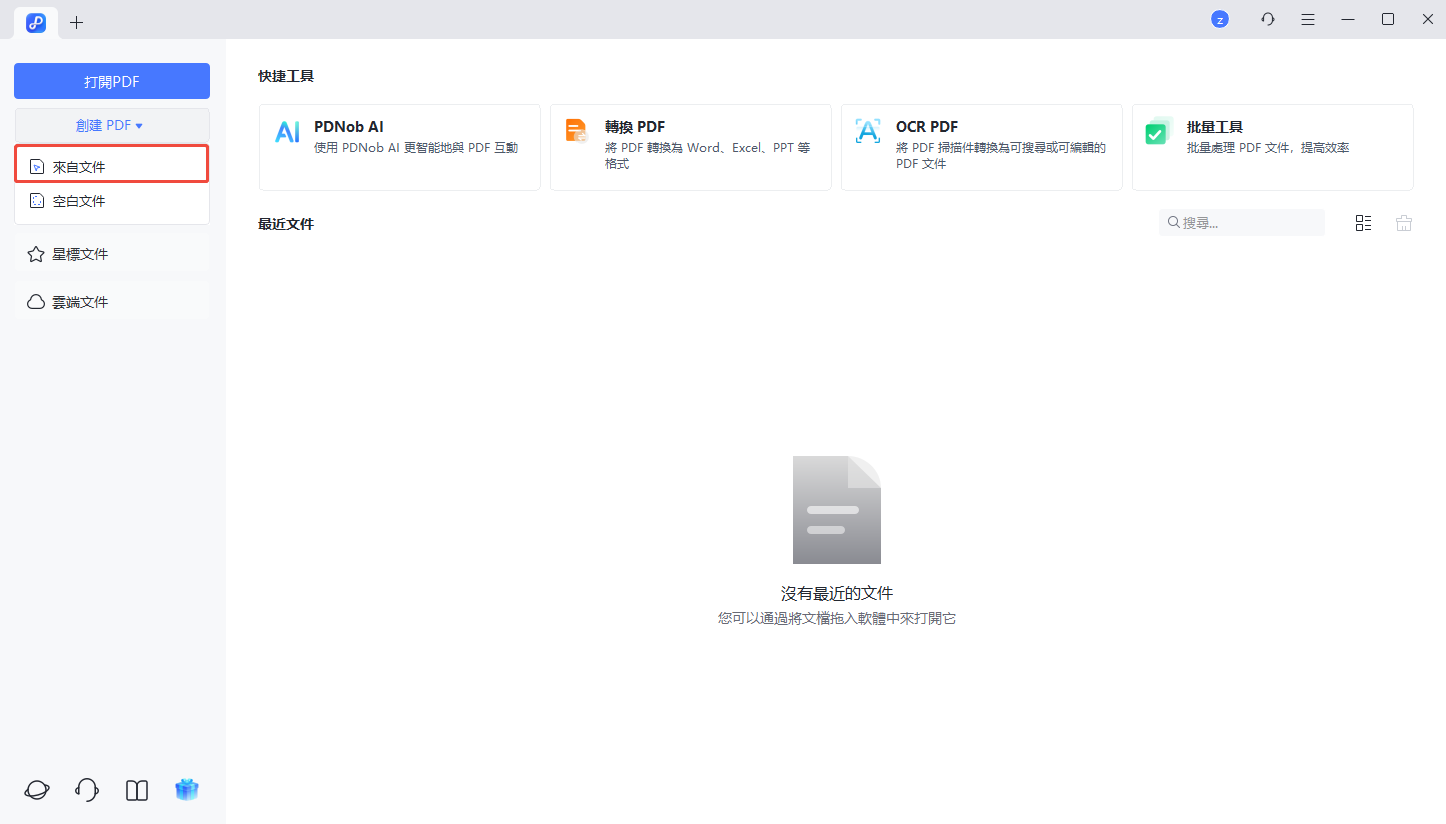Open the user guide book icon
The image size is (1446, 824).
click(137, 790)
